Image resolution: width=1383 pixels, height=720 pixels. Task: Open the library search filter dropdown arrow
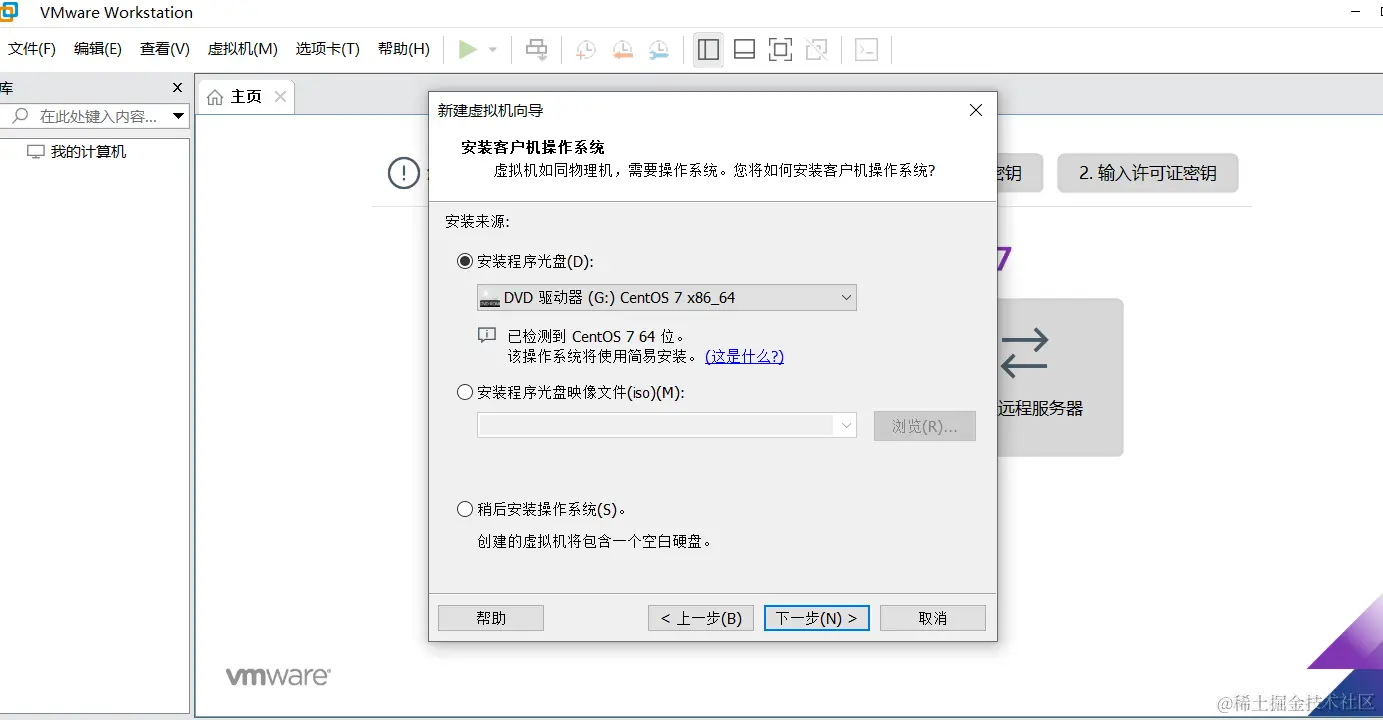[178, 116]
